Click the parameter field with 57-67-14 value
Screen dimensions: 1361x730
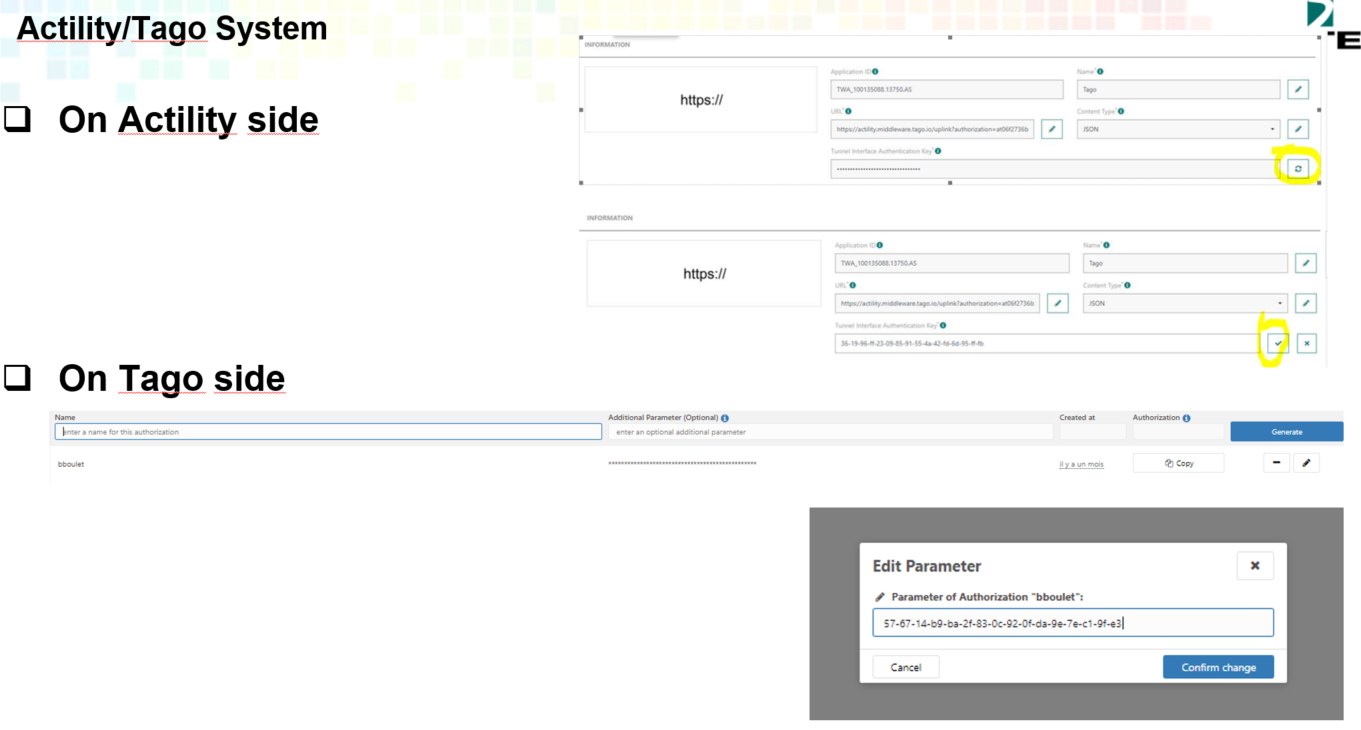click(x=1073, y=623)
